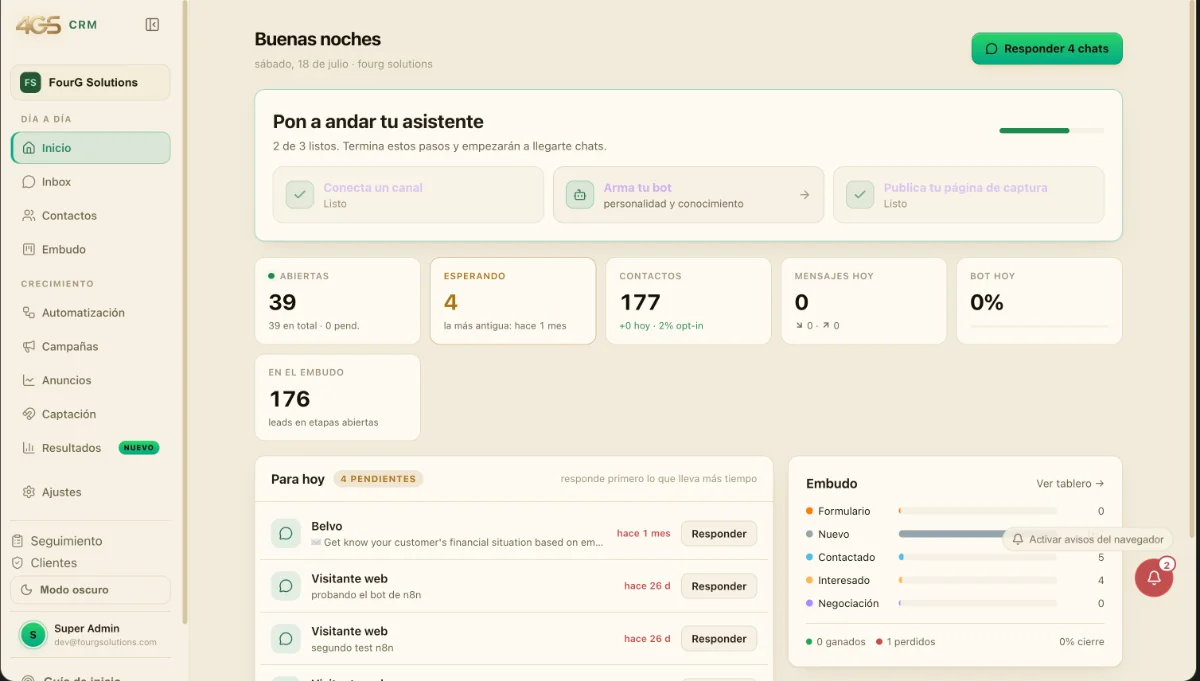Enable browser notifications via Activar avisos

pyautogui.click(x=1087, y=539)
